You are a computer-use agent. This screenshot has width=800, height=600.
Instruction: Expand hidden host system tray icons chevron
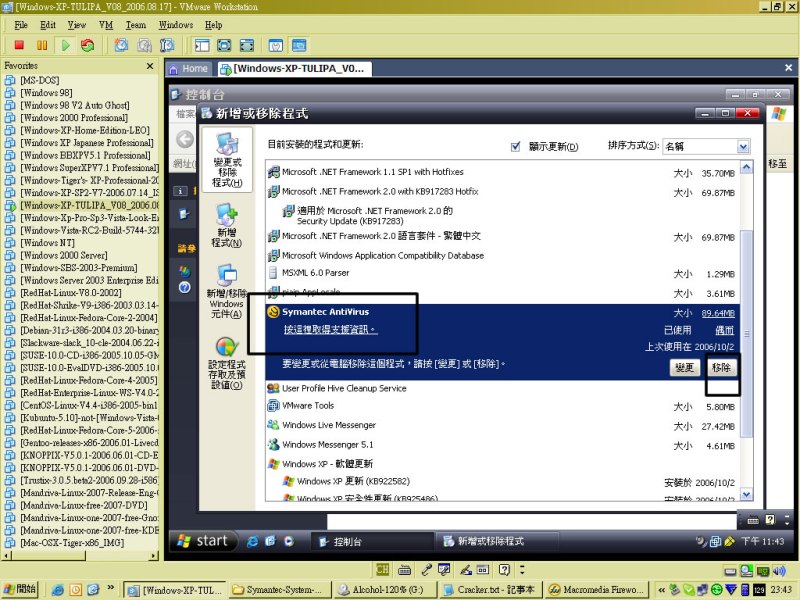(662, 590)
